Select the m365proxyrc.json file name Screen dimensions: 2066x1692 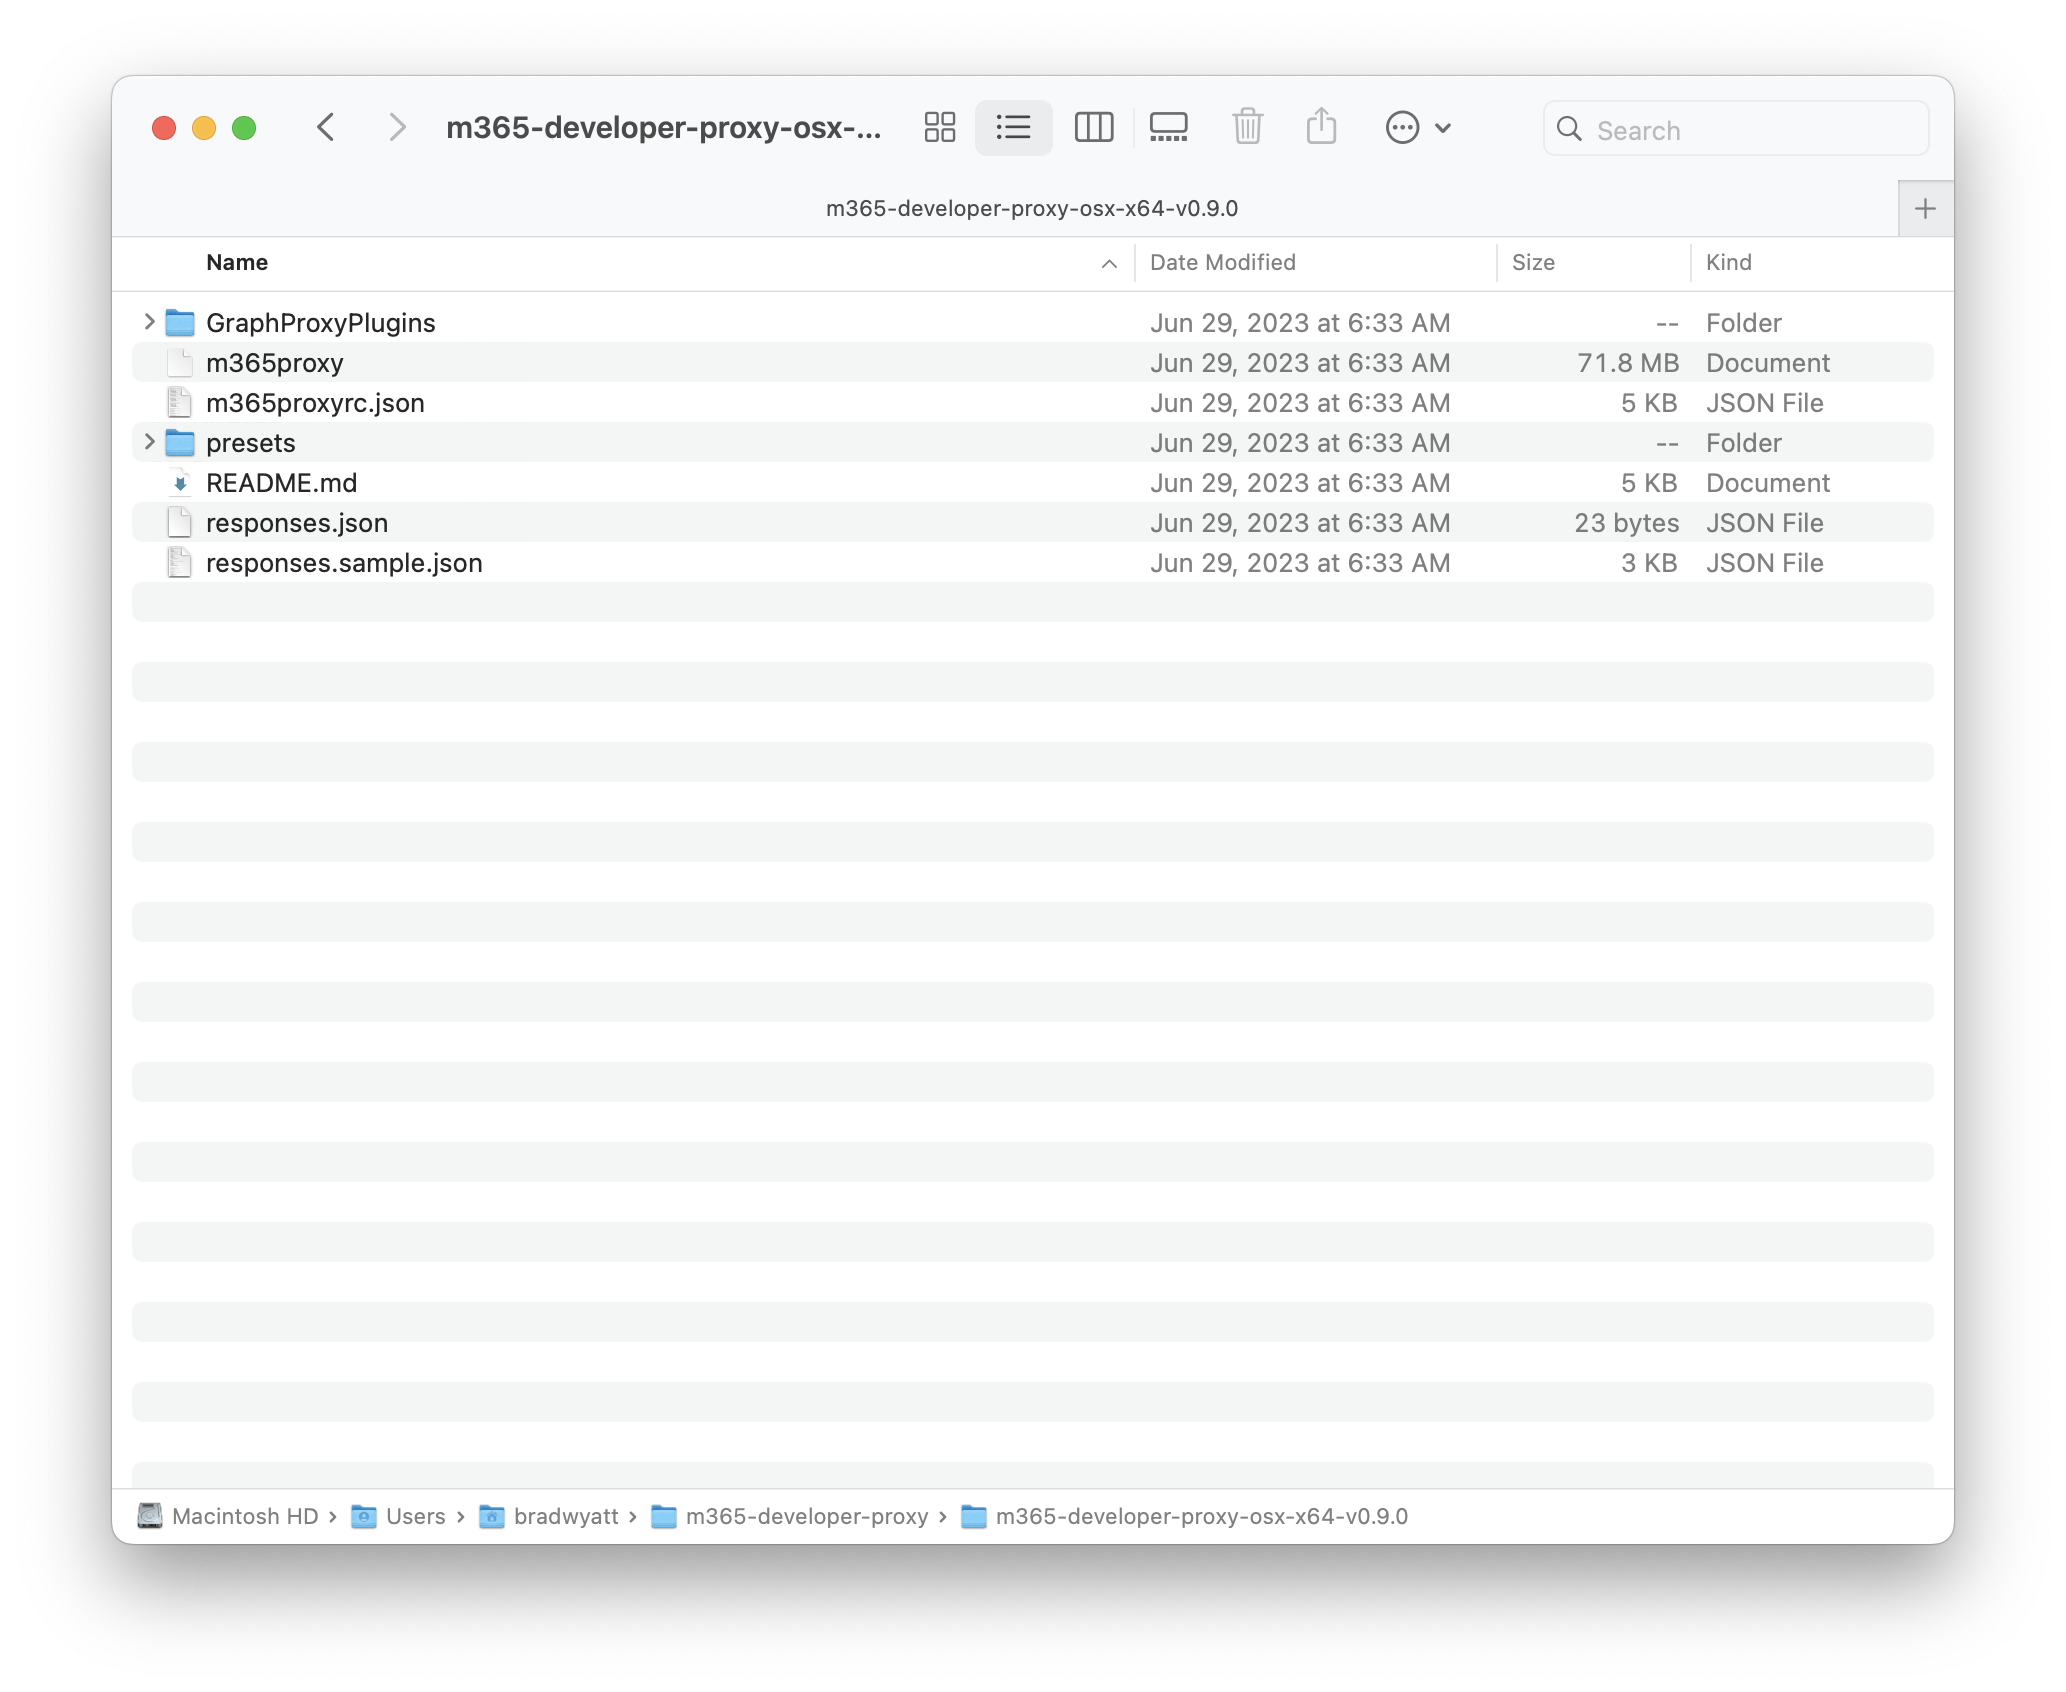315,403
